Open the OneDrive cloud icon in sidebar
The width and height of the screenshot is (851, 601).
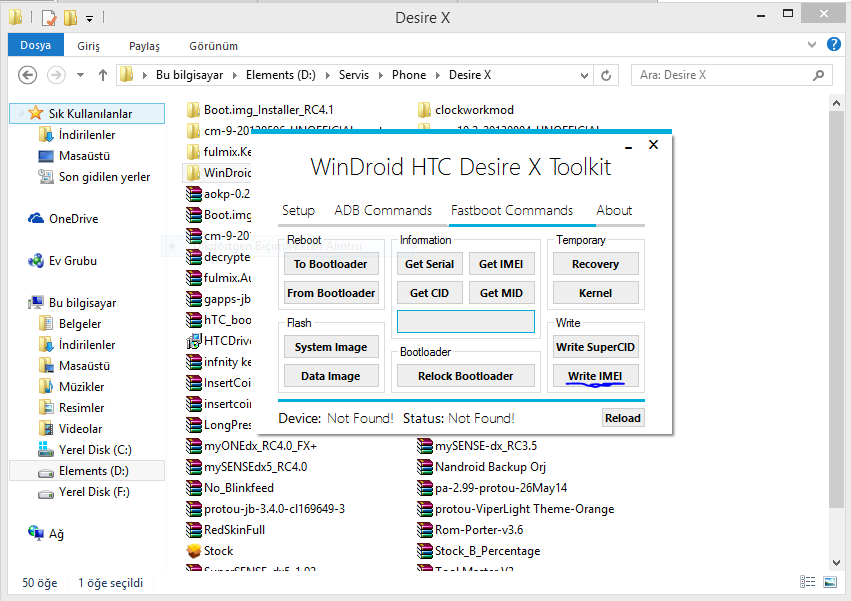coord(36,219)
